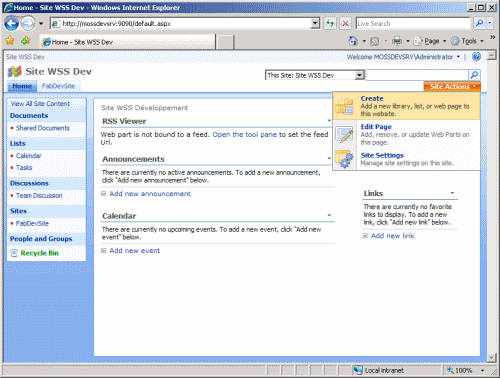
Task: Click the zoom level 100% control
Action: pyautogui.click(x=466, y=370)
